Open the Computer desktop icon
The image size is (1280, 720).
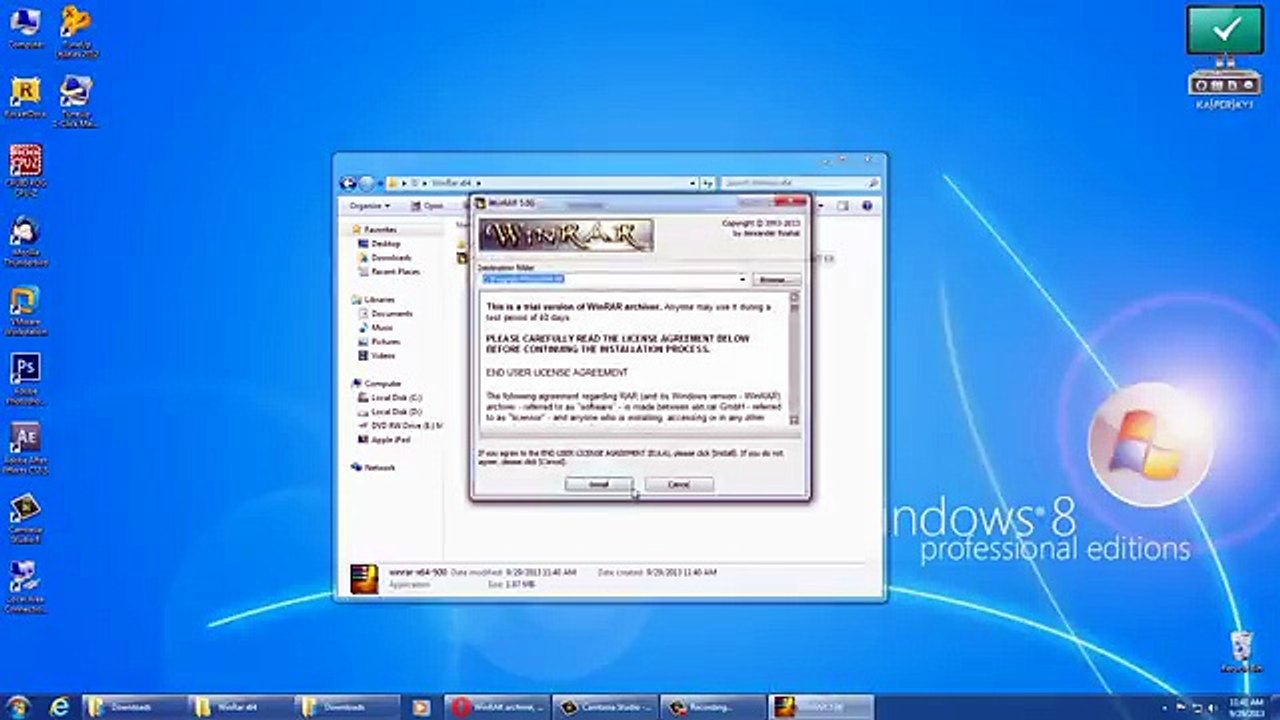tap(25, 27)
